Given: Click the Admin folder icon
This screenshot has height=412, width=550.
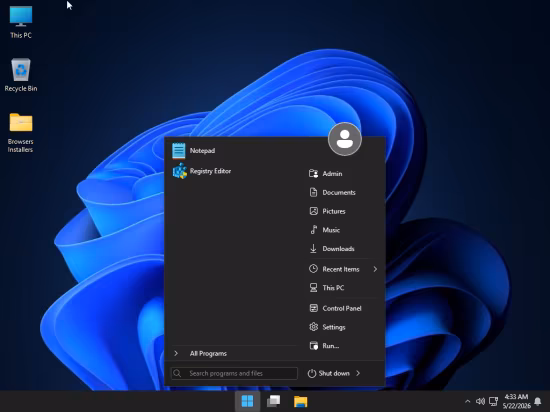Looking at the screenshot, I should click(x=313, y=174).
